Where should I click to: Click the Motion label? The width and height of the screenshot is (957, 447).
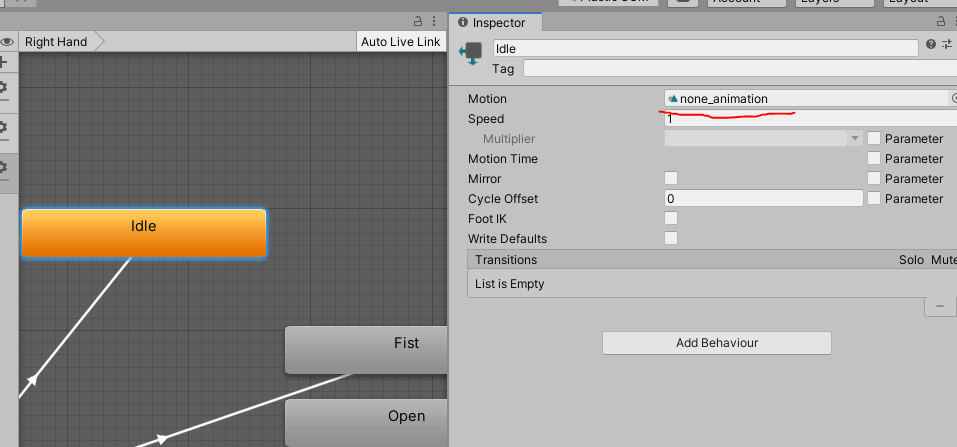(x=487, y=99)
